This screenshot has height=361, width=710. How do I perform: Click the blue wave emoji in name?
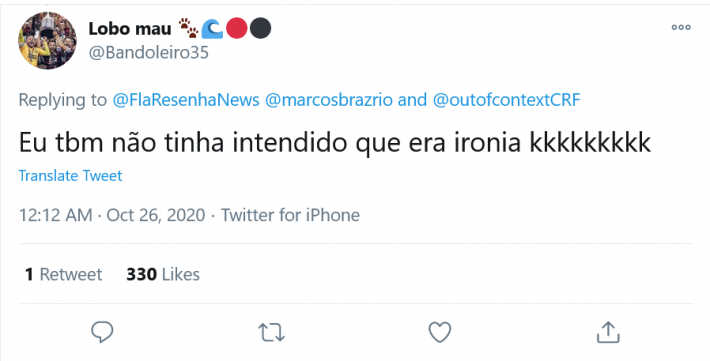212,29
